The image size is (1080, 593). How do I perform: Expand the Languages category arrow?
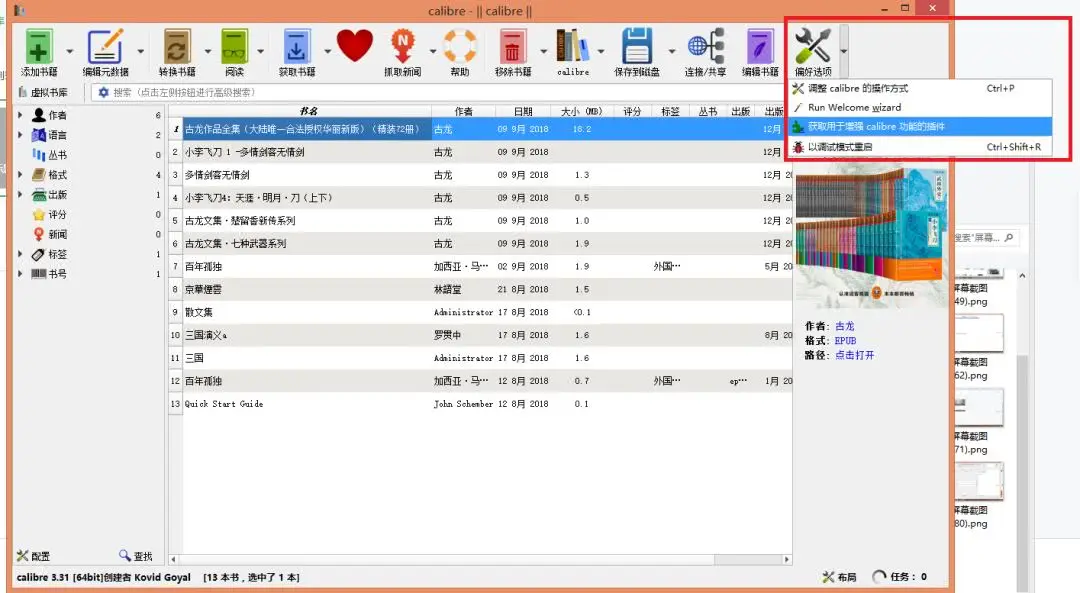tap(20, 135)
